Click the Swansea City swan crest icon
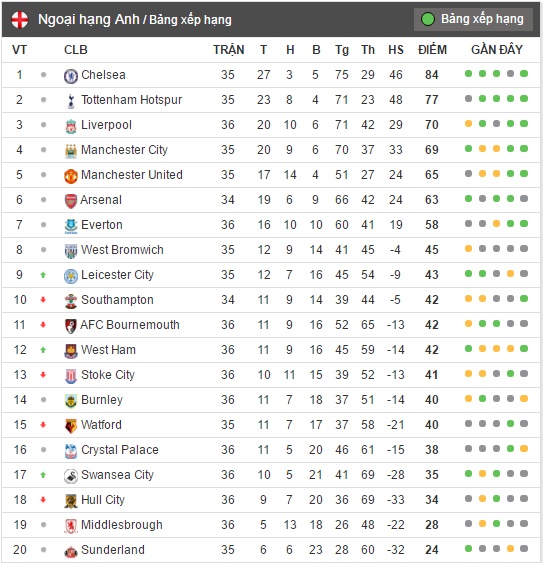 click(x=71, y=476)
